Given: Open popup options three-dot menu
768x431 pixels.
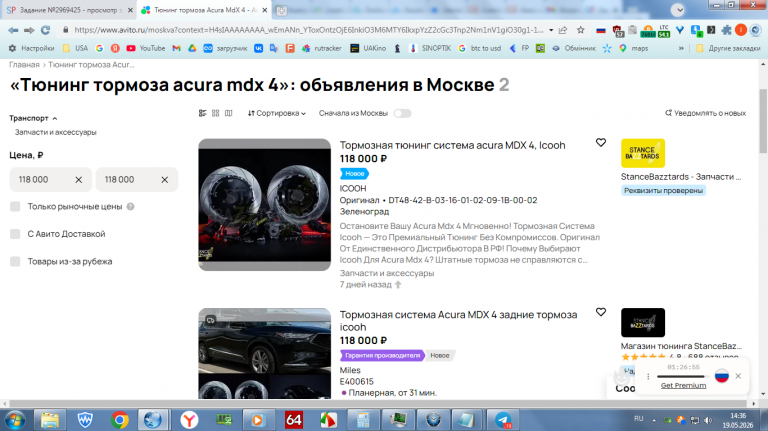Looking at the screenshot, I should (x=648, y=376).
